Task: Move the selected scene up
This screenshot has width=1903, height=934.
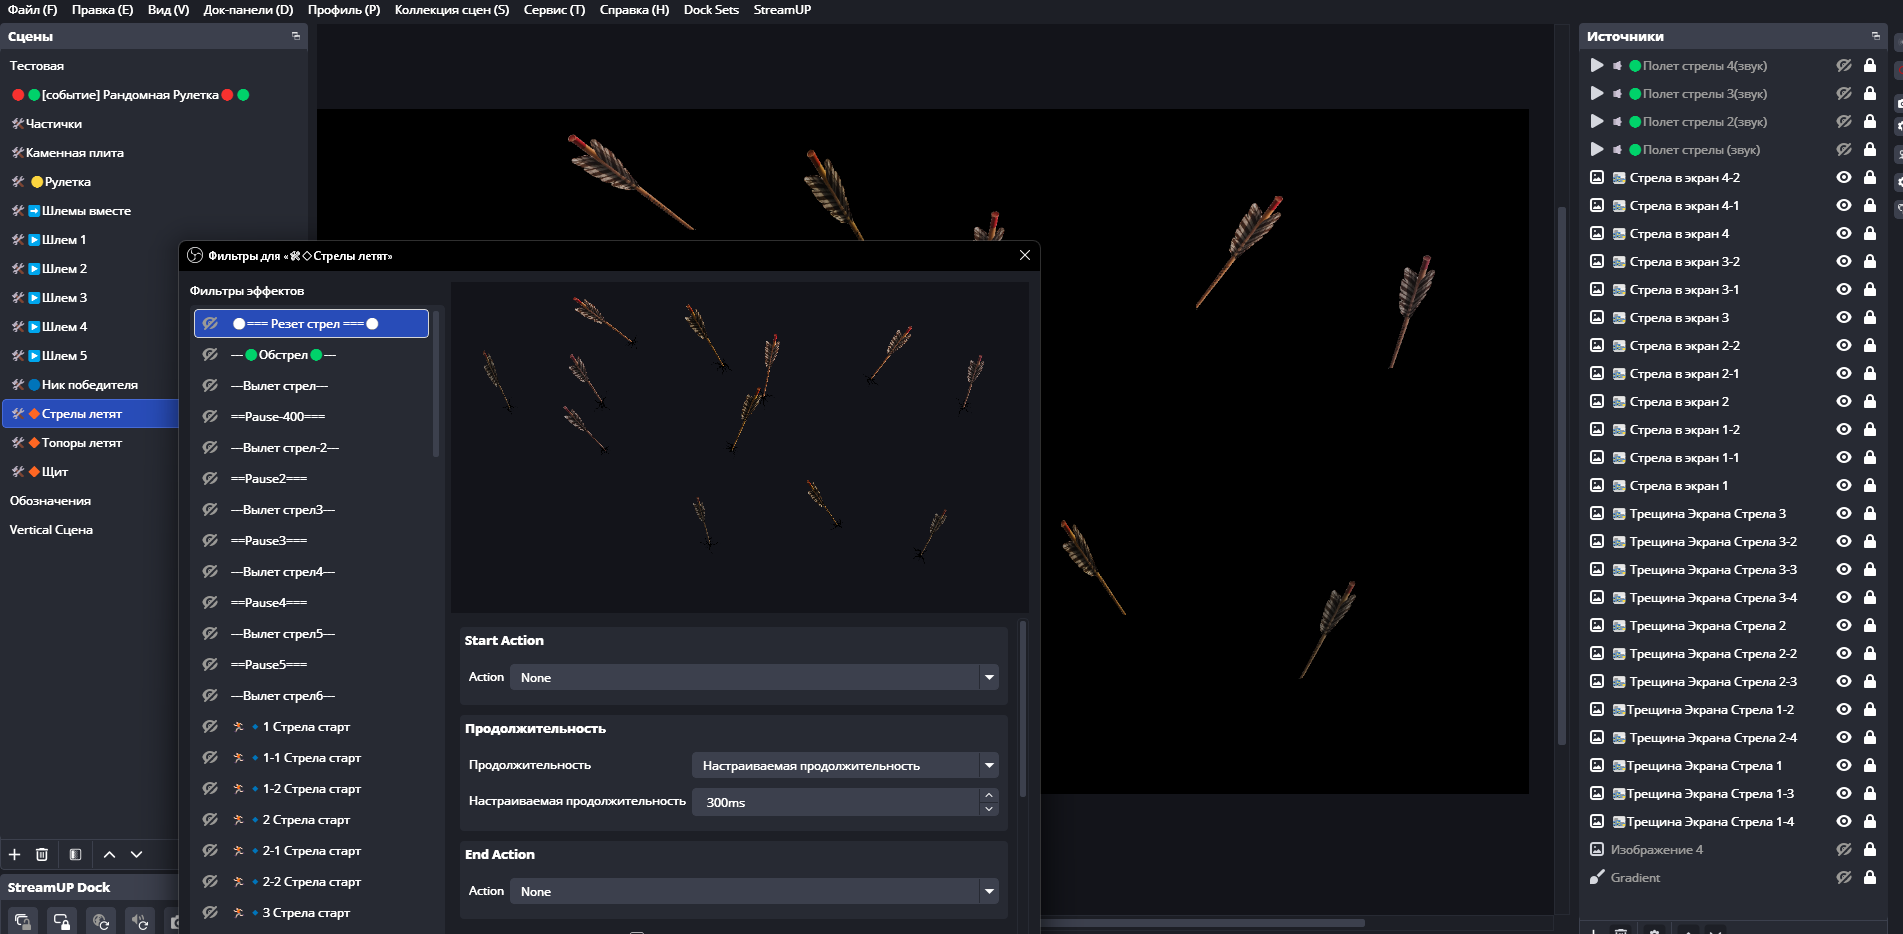Action: (x=109, y=854)
